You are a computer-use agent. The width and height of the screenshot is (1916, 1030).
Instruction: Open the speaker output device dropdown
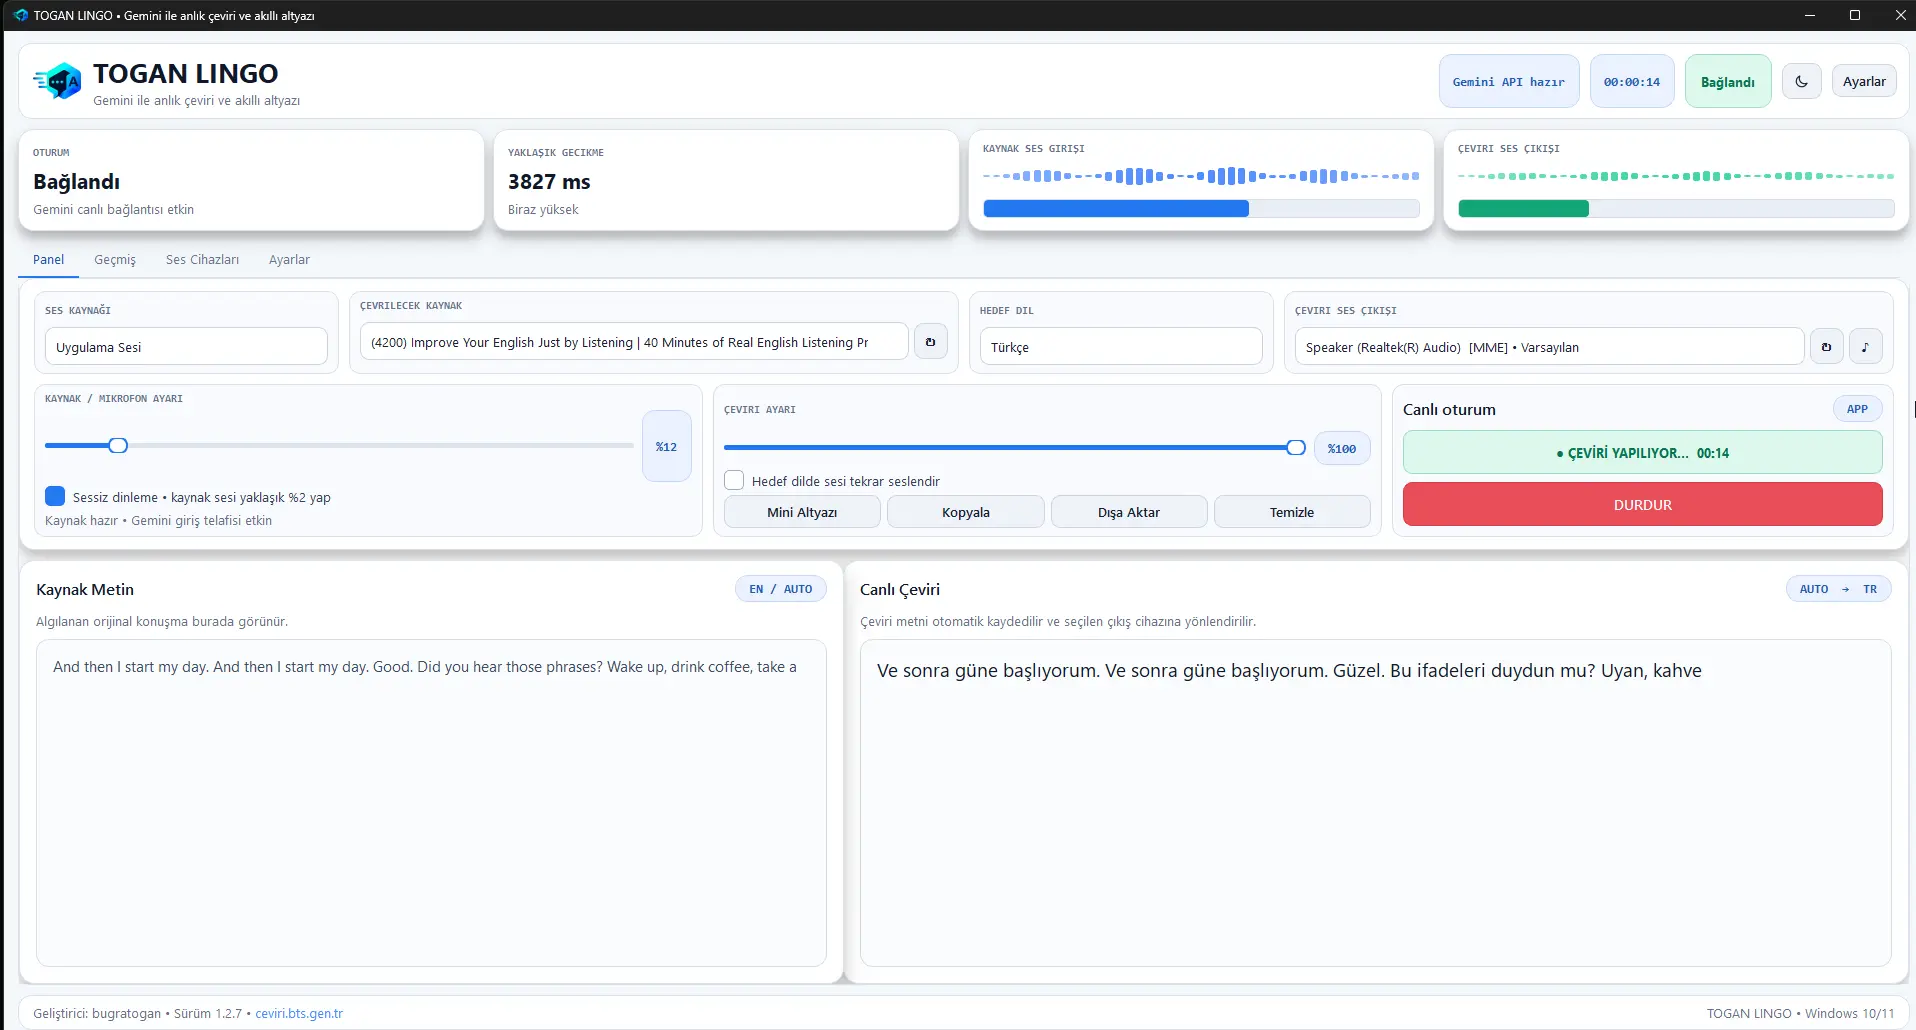pos(1549,347)
